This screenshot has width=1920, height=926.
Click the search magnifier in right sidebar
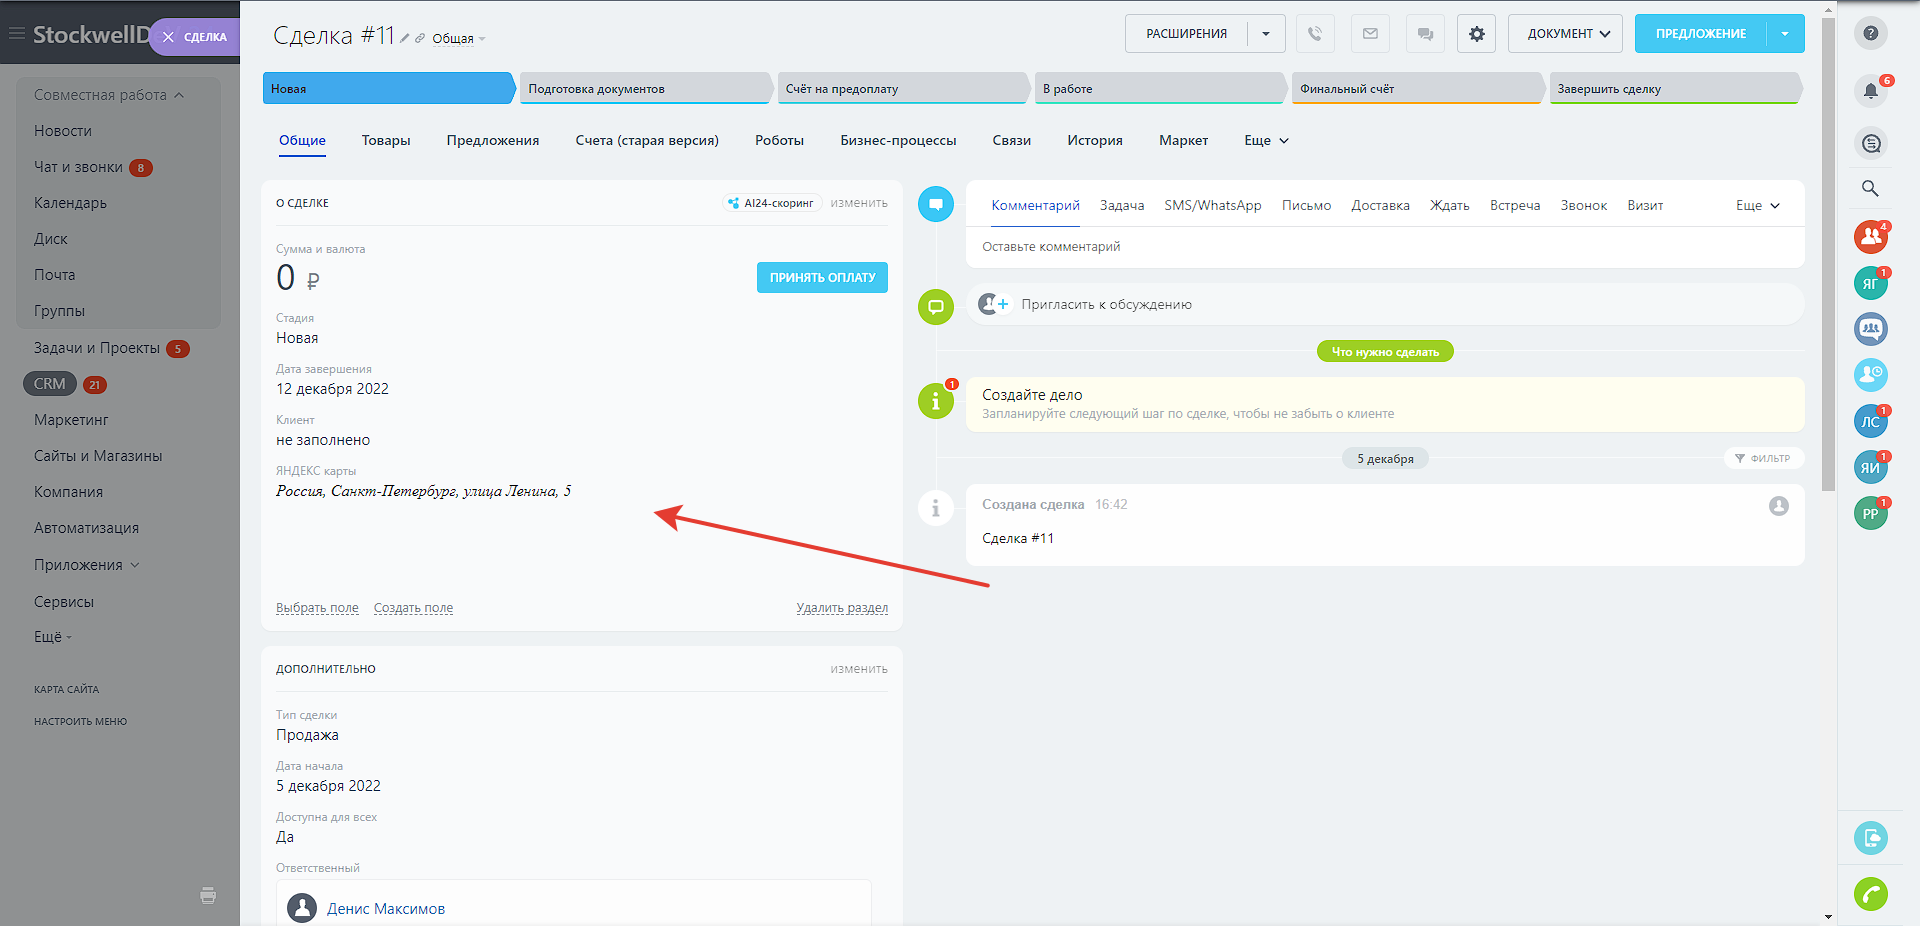click(x=1870, y=188)
